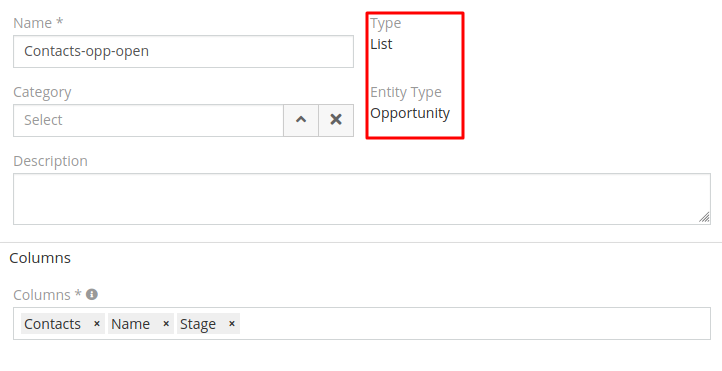Click the Entity Type label
This screenshot has height=371, width=722.
point(406,92)
